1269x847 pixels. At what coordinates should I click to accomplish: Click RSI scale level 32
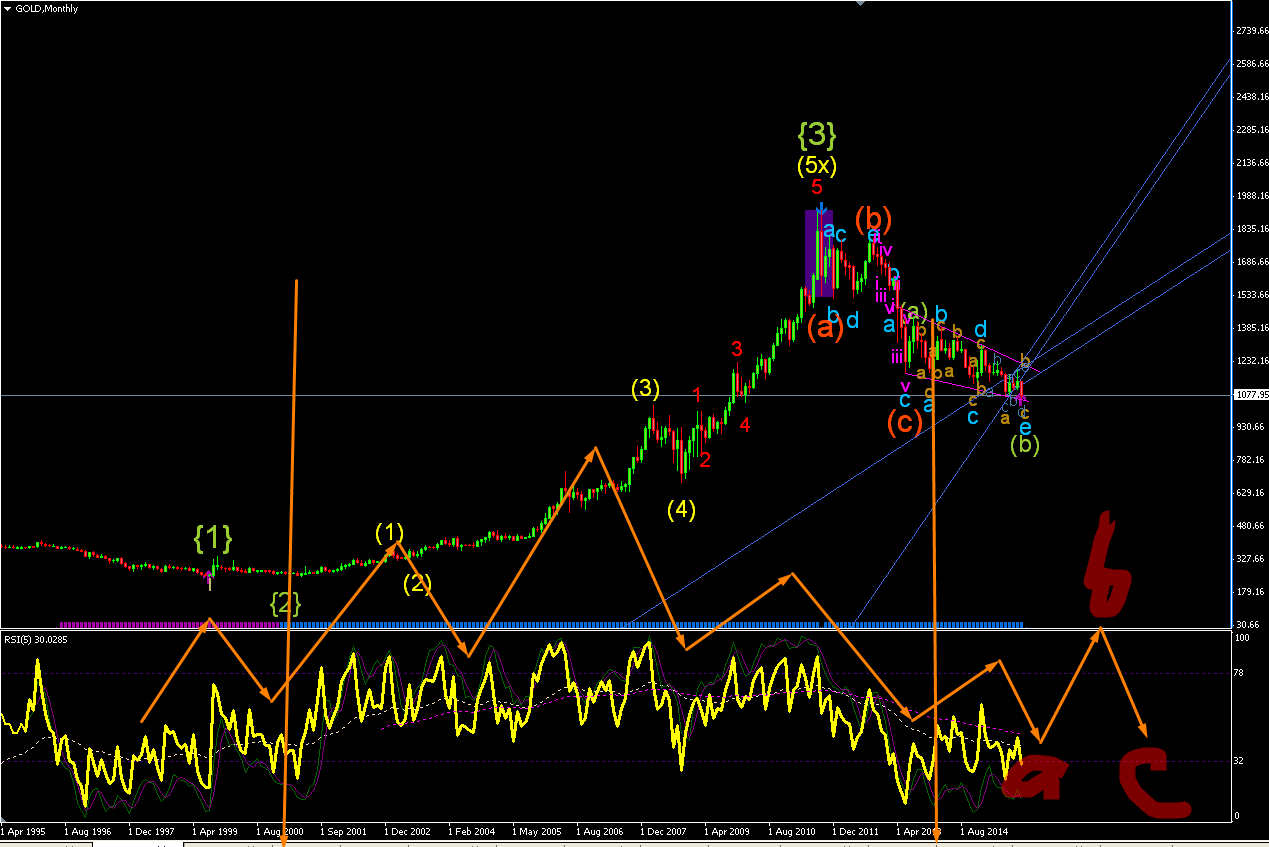[1240, 761]
